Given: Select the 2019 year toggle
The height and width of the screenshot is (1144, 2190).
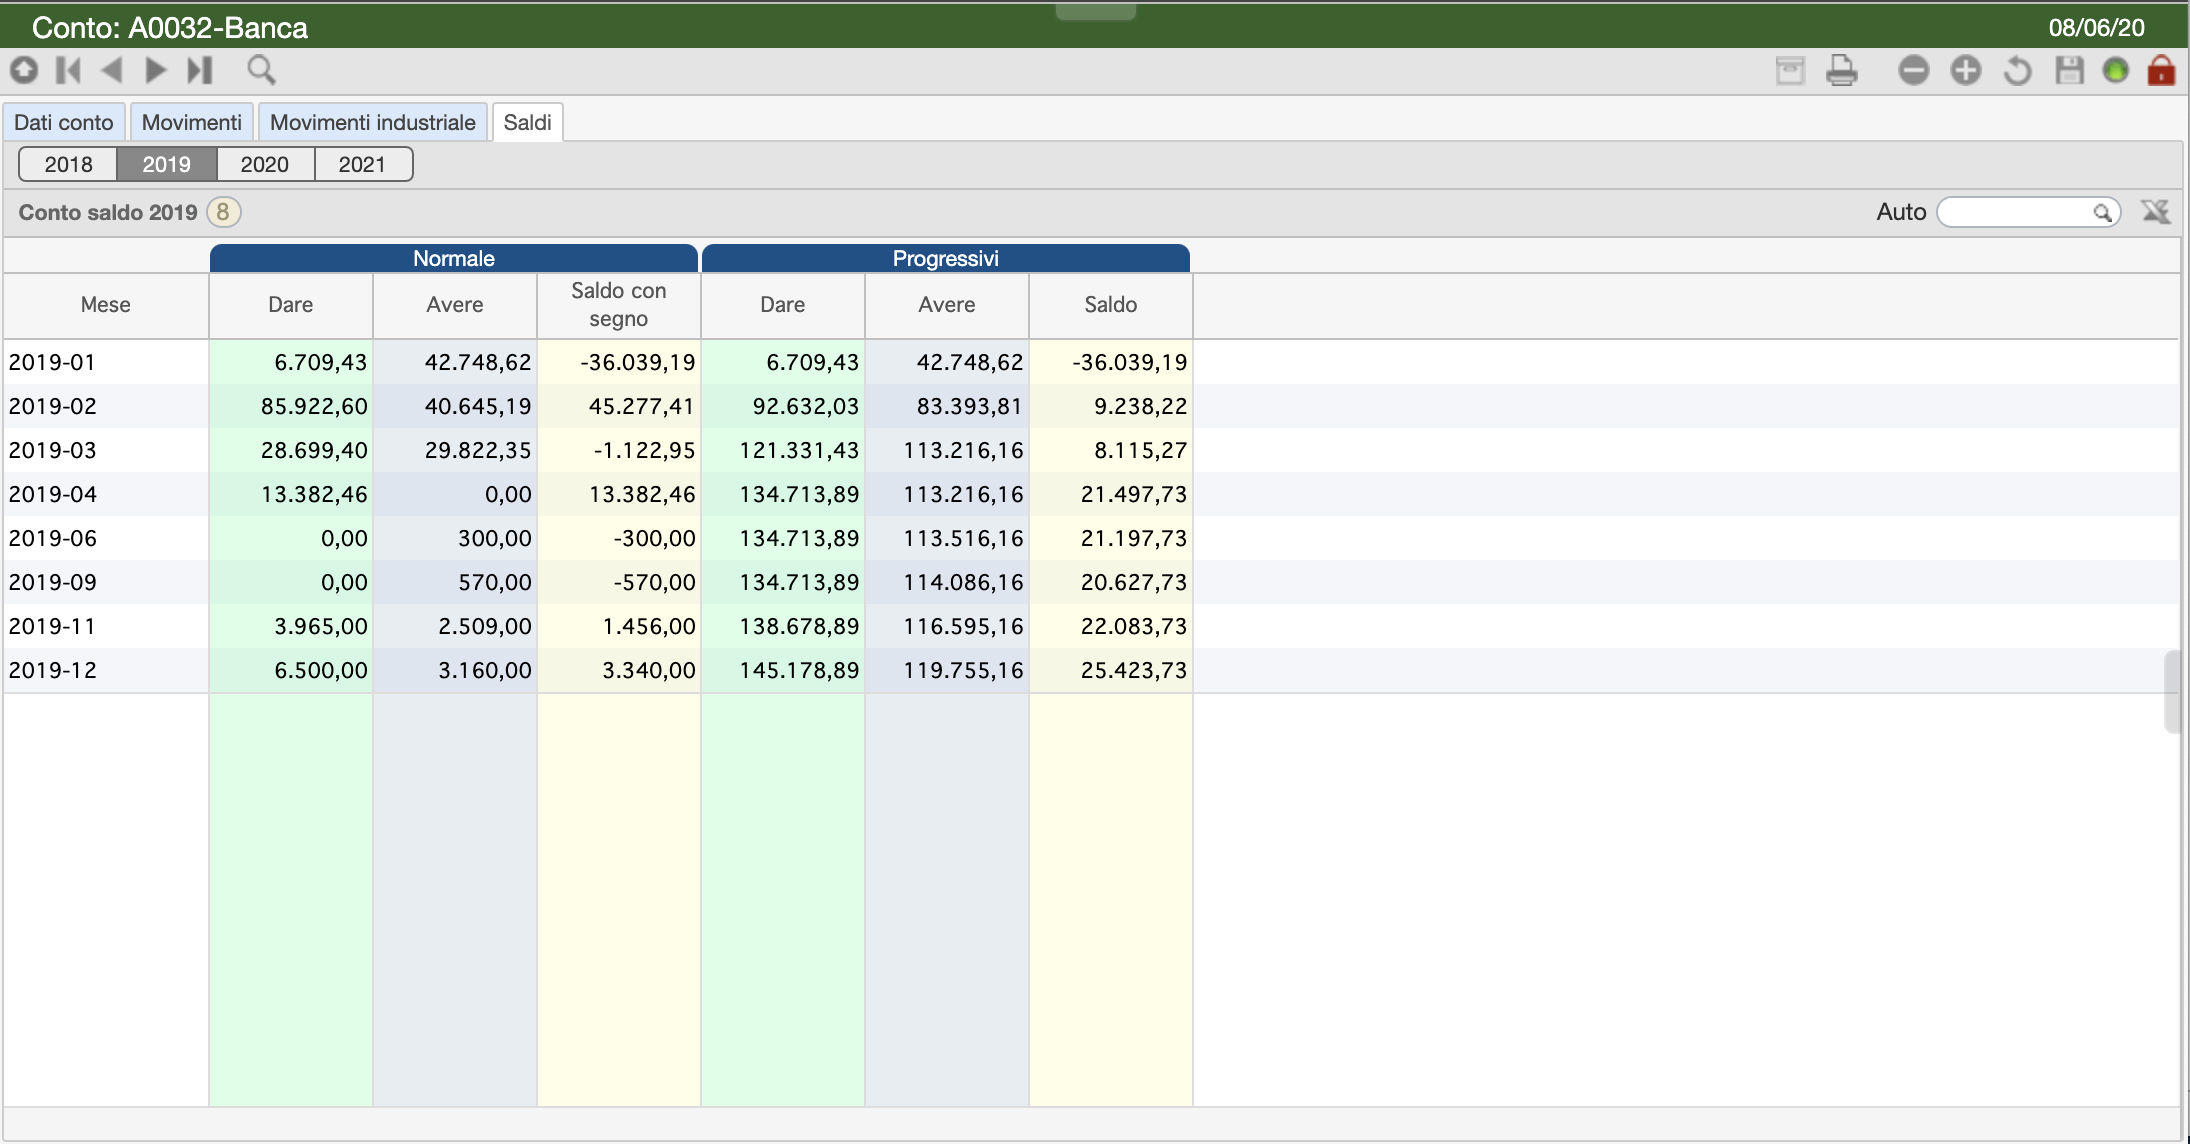Looking at the screenshot, I should click(x=166, y=164).
